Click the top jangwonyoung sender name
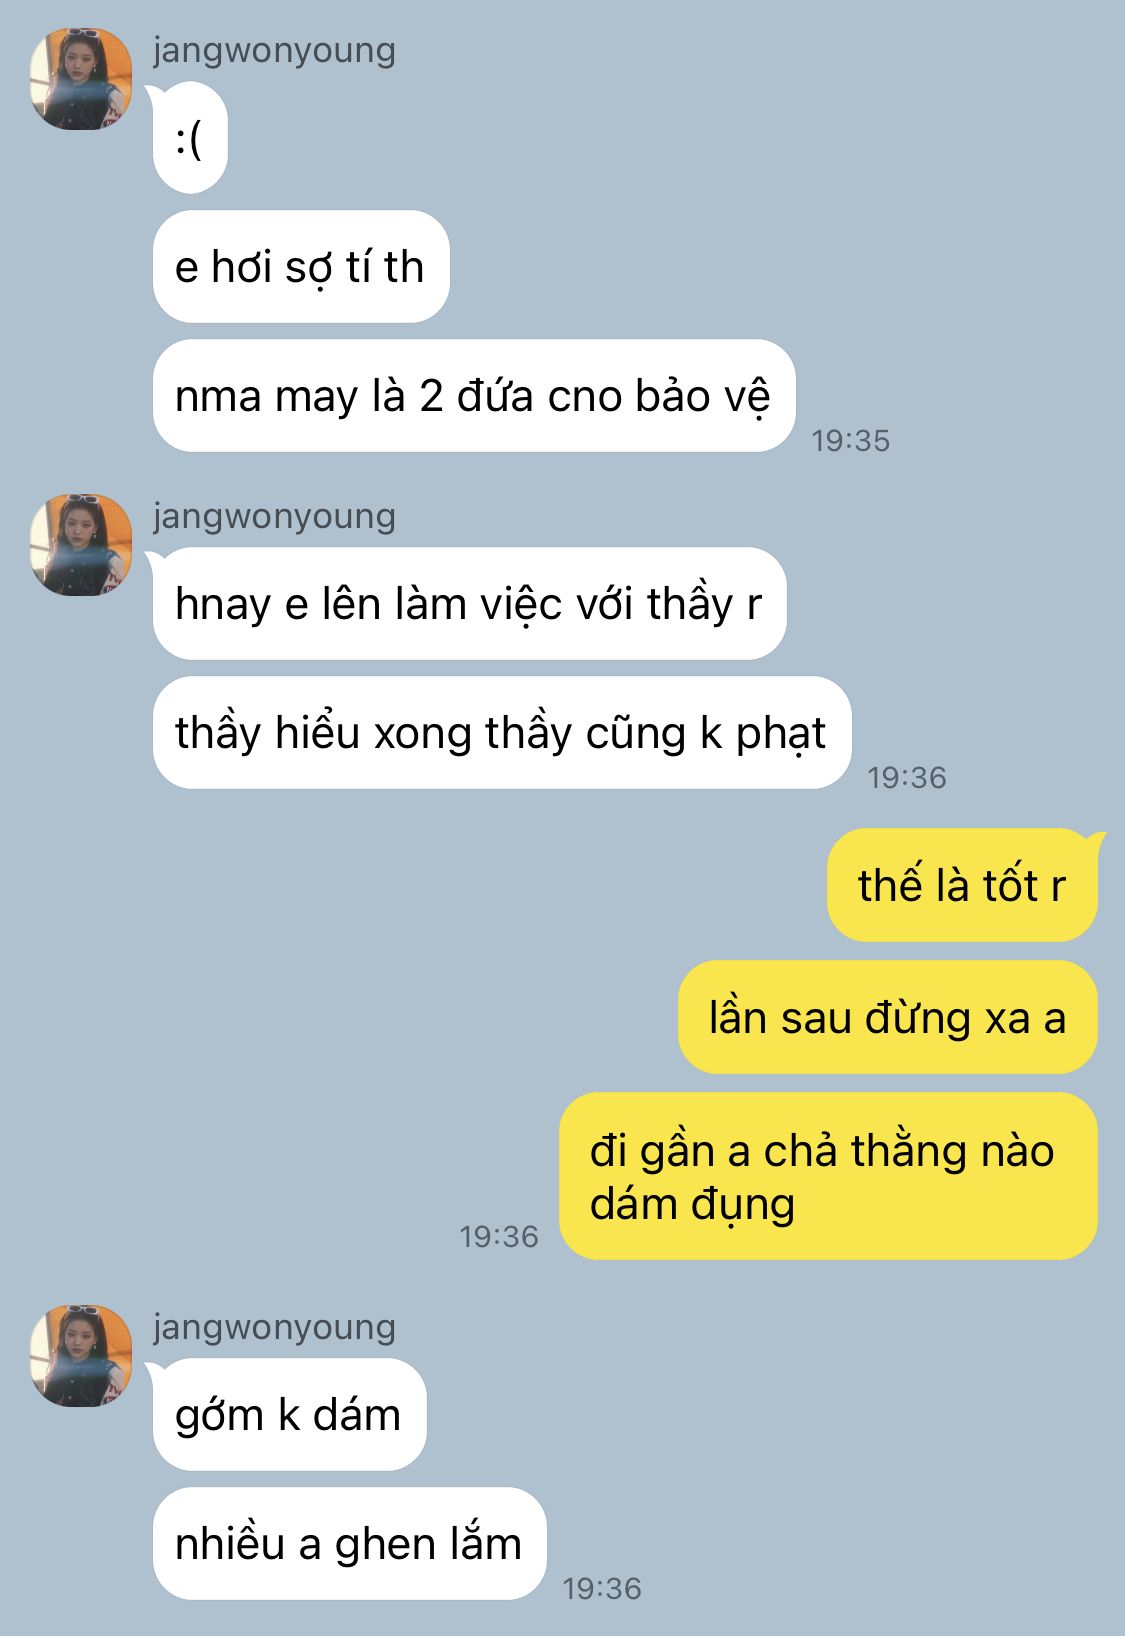Screen dimensions: 1125x1636 coord(274,50)
